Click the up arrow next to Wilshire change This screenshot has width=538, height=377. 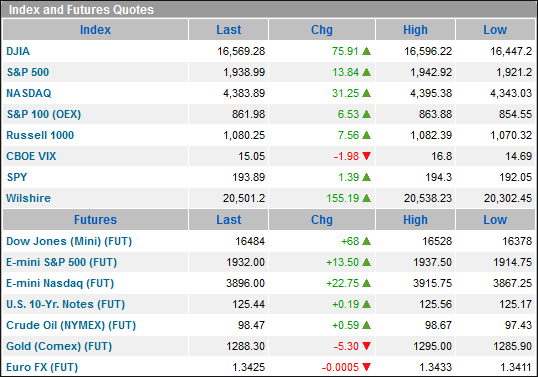tap(366, 198)
